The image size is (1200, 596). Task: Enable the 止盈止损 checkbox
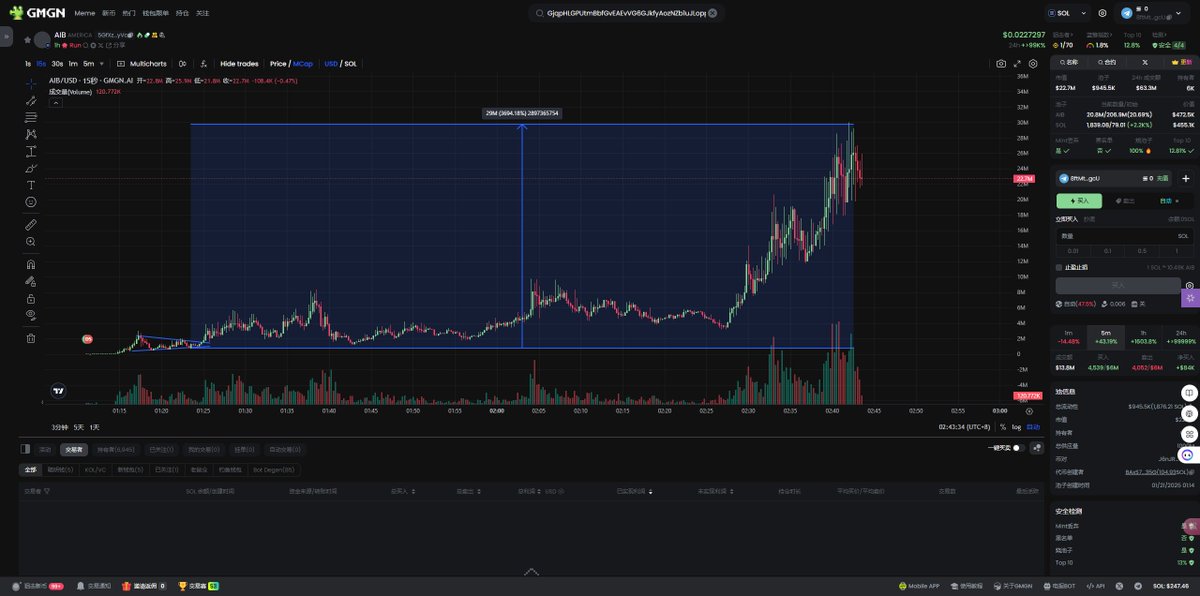click(1059, 268)
